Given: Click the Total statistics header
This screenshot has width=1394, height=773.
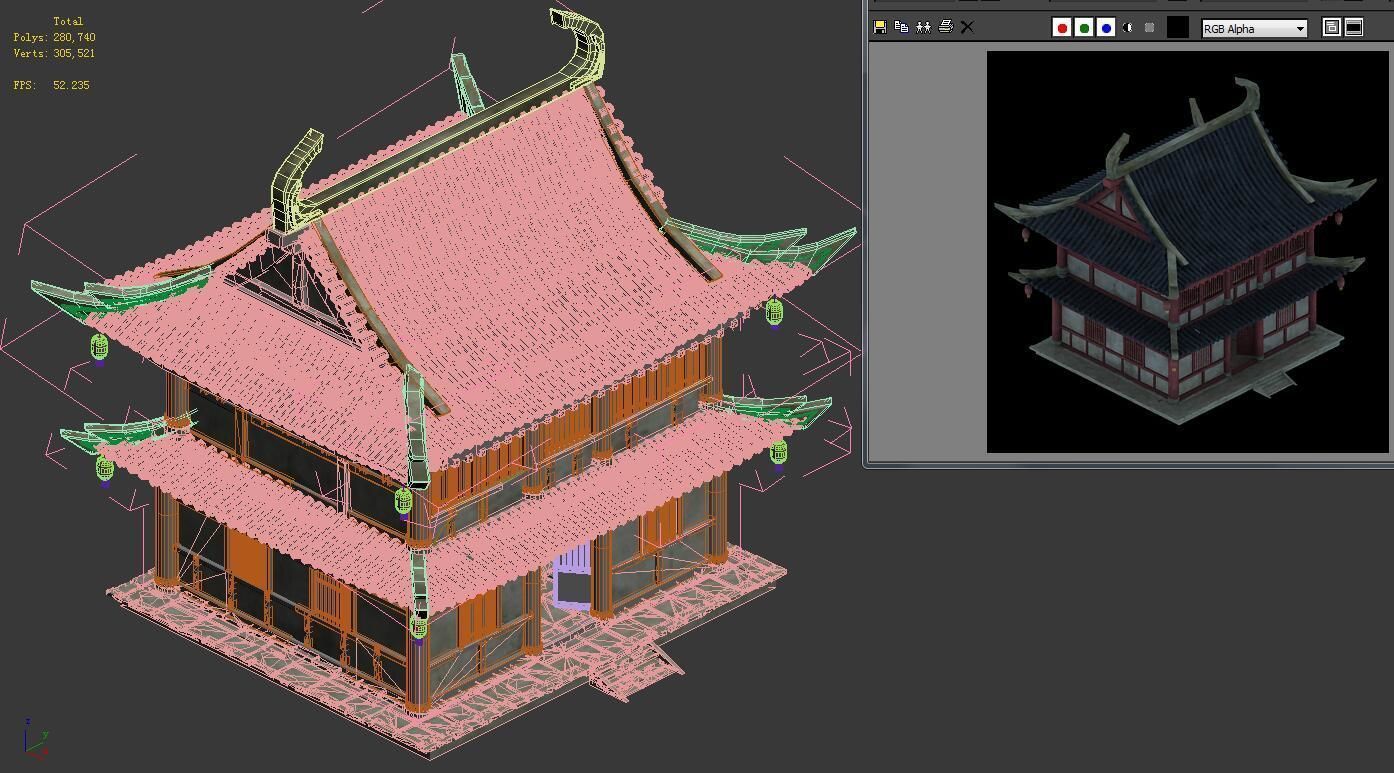Looking at the screenshot, I should tap(68, 21).
